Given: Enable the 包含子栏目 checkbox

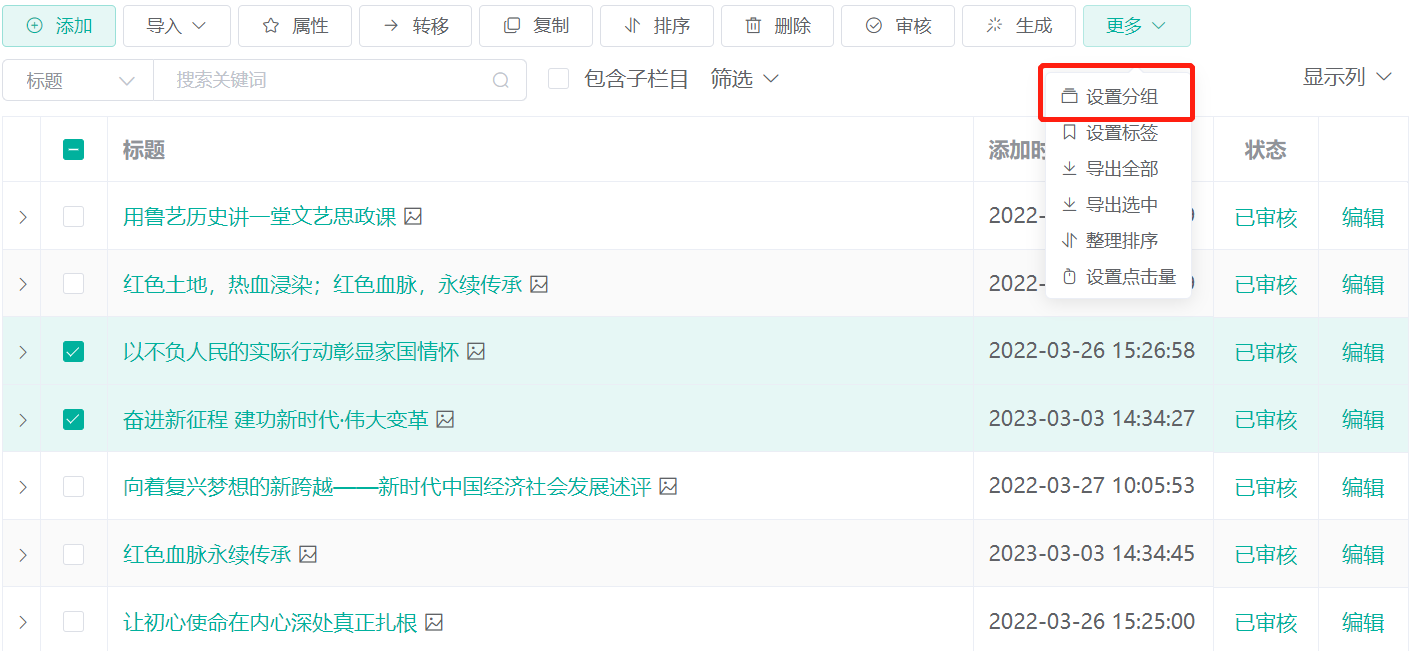Looking at the screenshot, I should pyautogui.click(x=558, y=79).
